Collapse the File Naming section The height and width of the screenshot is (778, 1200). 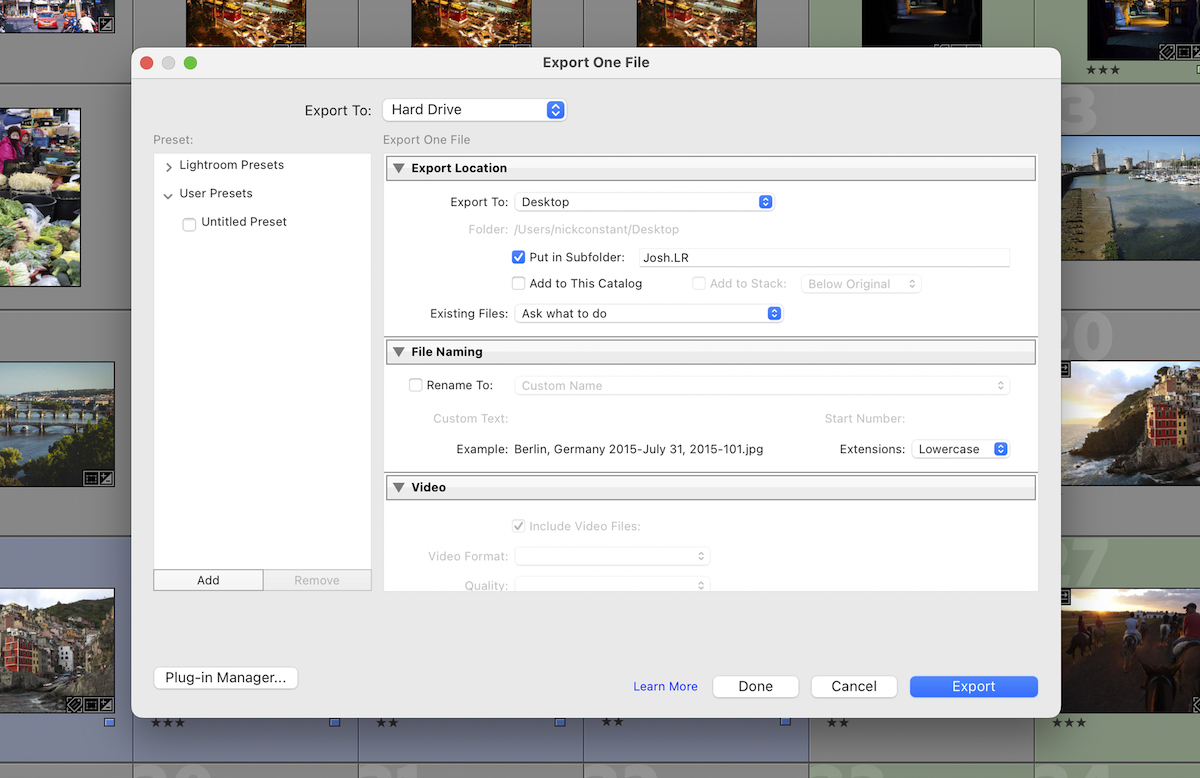click(397, 352)
